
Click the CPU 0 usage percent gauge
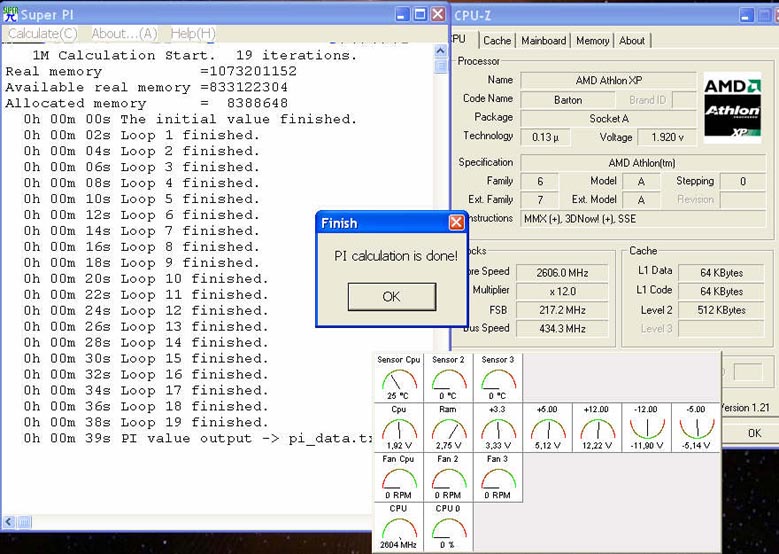tap(448, 527)
